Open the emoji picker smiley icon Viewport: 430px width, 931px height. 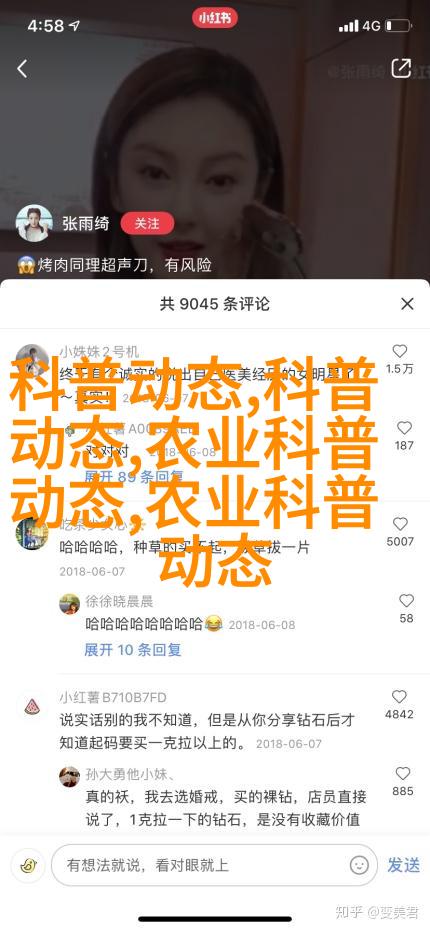click(359, 865)
